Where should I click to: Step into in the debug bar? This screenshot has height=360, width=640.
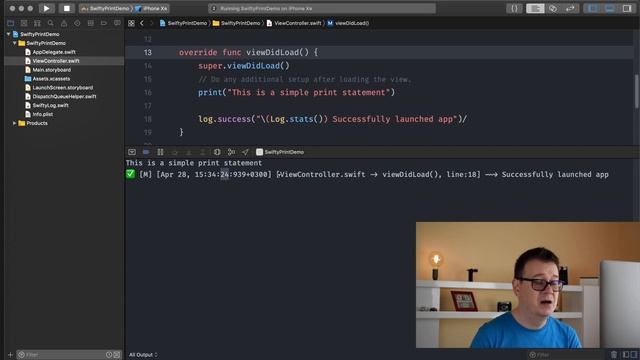click(188, 152)
